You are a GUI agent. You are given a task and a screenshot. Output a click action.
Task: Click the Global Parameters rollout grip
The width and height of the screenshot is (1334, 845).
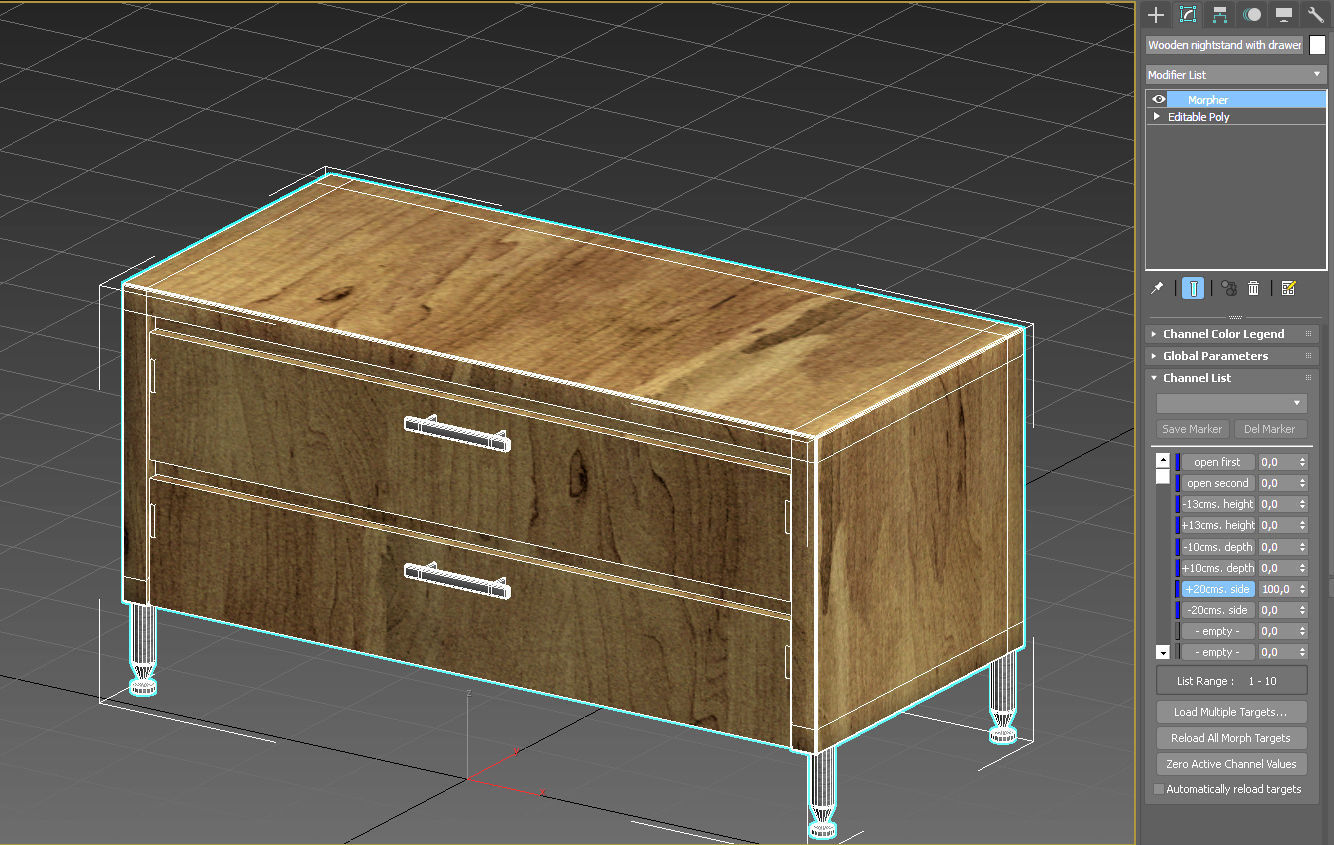(1308, 356)
